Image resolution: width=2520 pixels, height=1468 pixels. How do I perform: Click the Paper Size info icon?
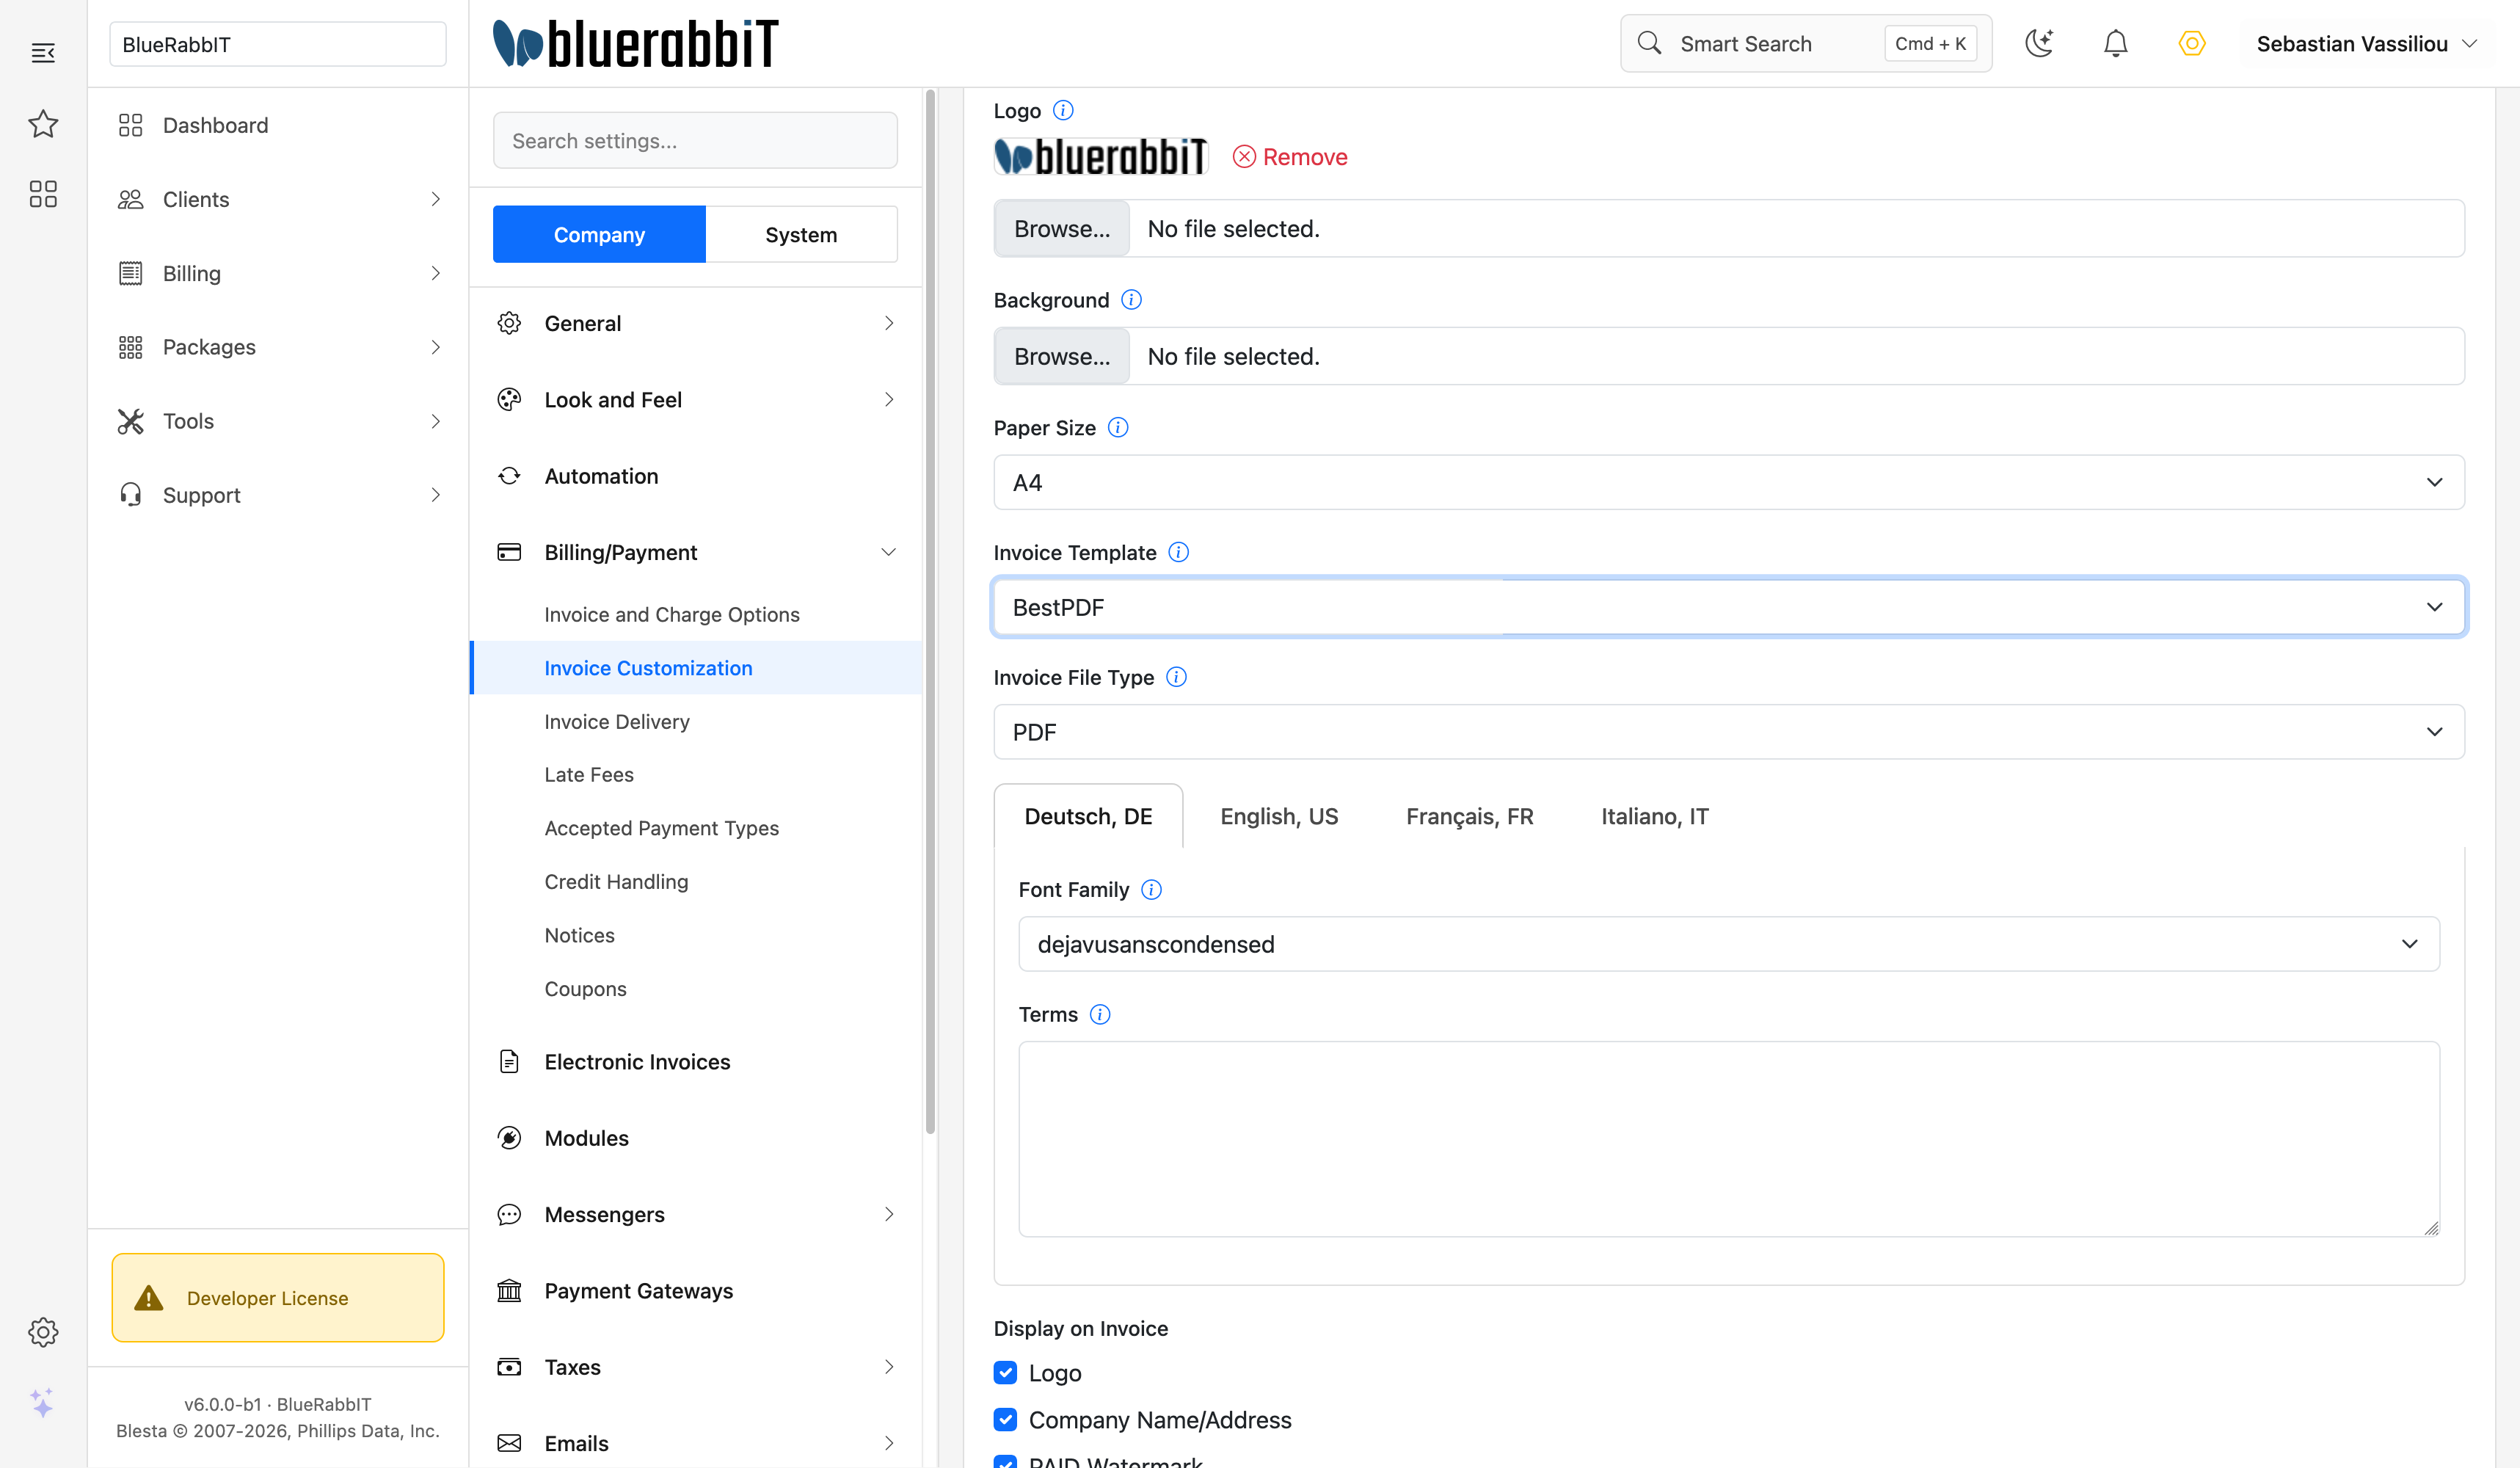tap(1118, 428)
